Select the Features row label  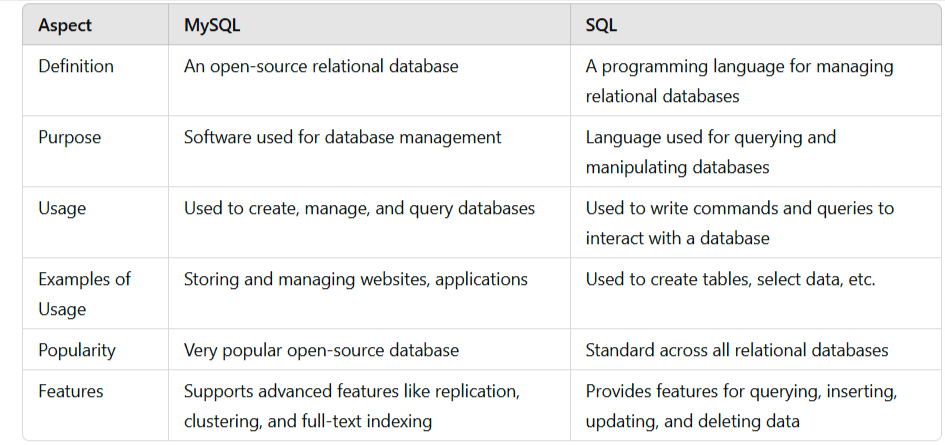pyautogui.click(x=71, y=391)
